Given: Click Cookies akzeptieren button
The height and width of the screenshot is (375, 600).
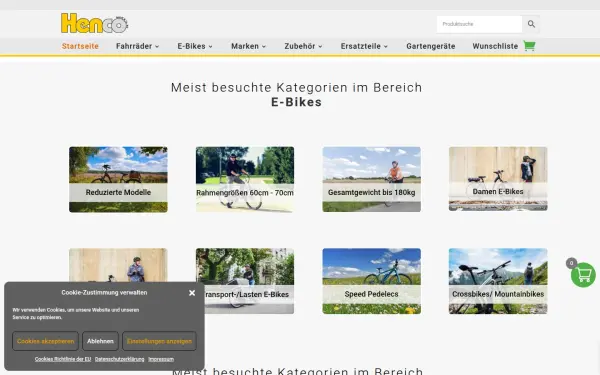Looking at the screenshot, I should tap(45, 341).
